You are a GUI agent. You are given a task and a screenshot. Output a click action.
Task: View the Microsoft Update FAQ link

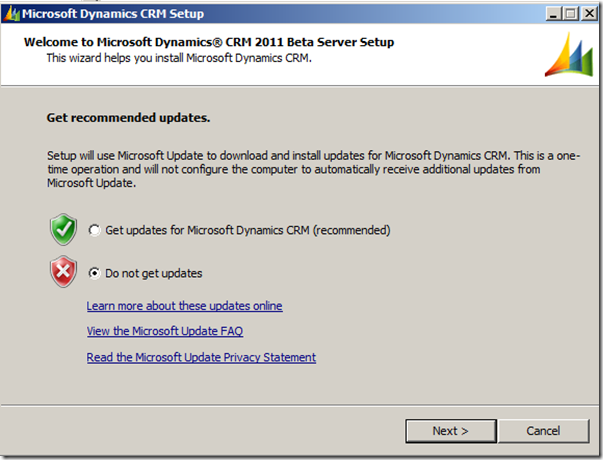click(164, 331)
